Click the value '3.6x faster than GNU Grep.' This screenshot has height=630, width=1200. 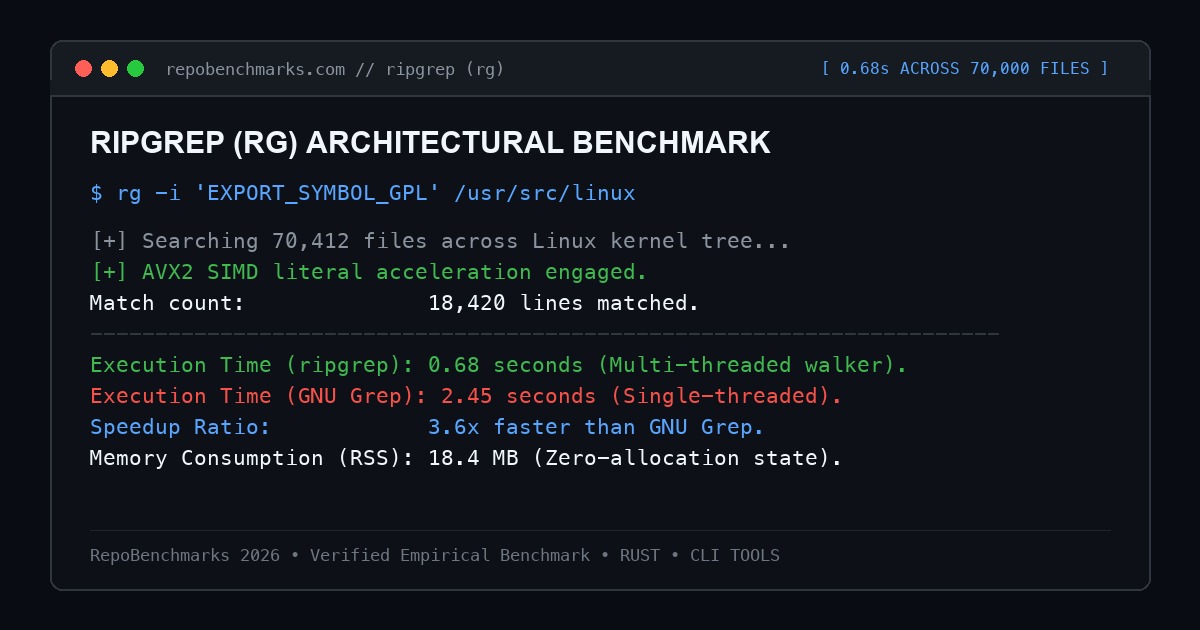tap(596, 427)
